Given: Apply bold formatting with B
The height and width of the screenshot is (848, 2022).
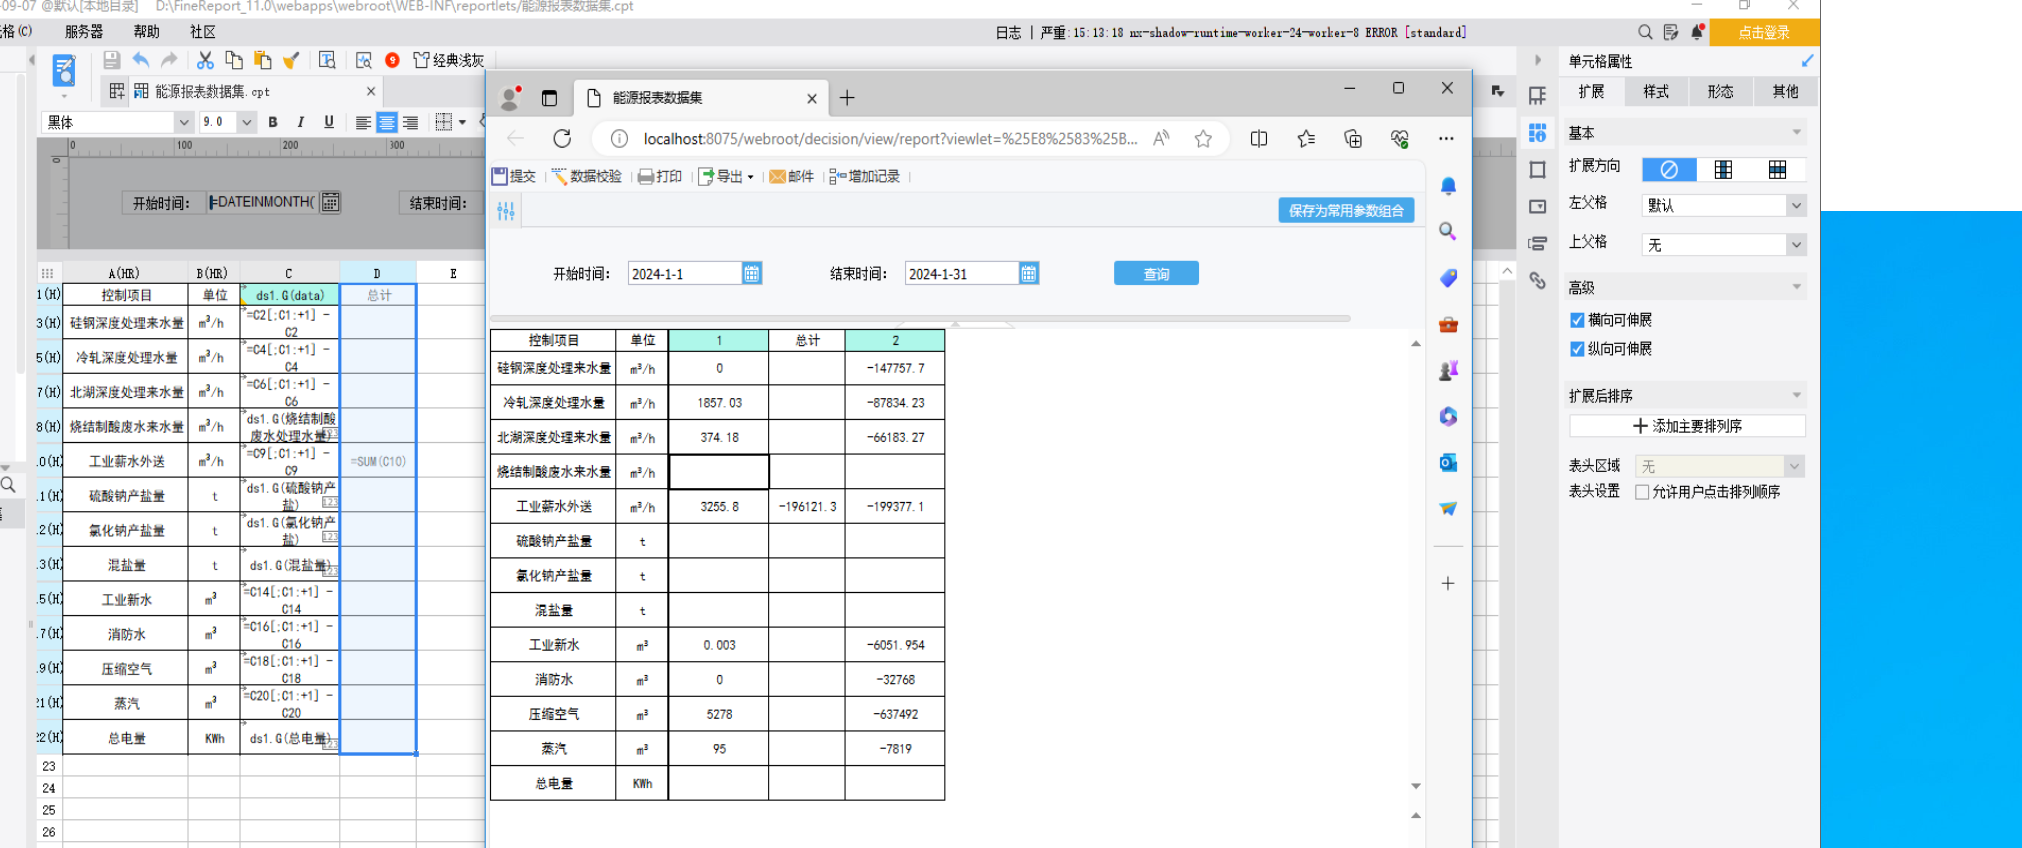Looking at the screenshot, I should point(273,122).
